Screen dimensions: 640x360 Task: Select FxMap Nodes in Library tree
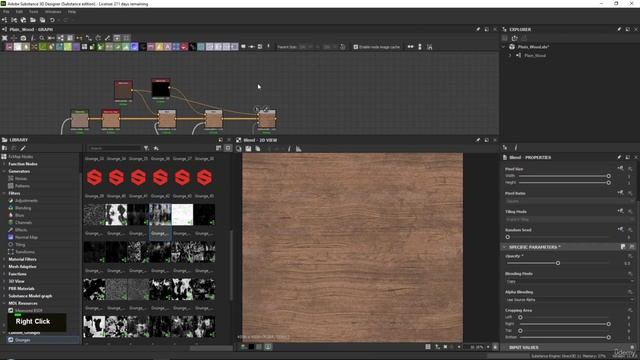coord(20,157)
